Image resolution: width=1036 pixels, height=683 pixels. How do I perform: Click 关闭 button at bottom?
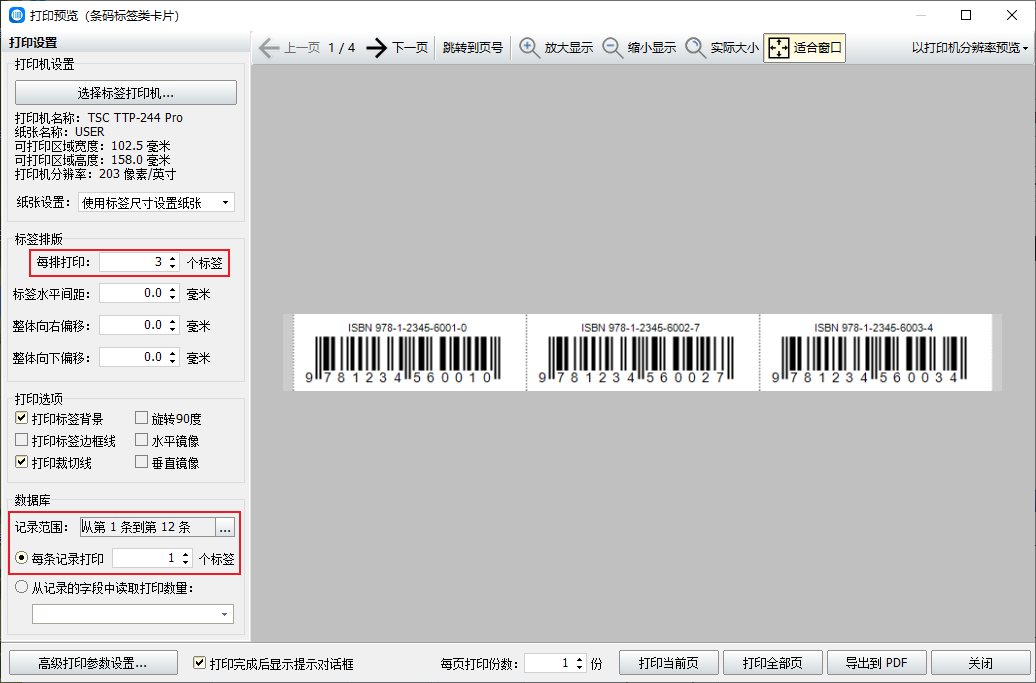pos(980,663)
